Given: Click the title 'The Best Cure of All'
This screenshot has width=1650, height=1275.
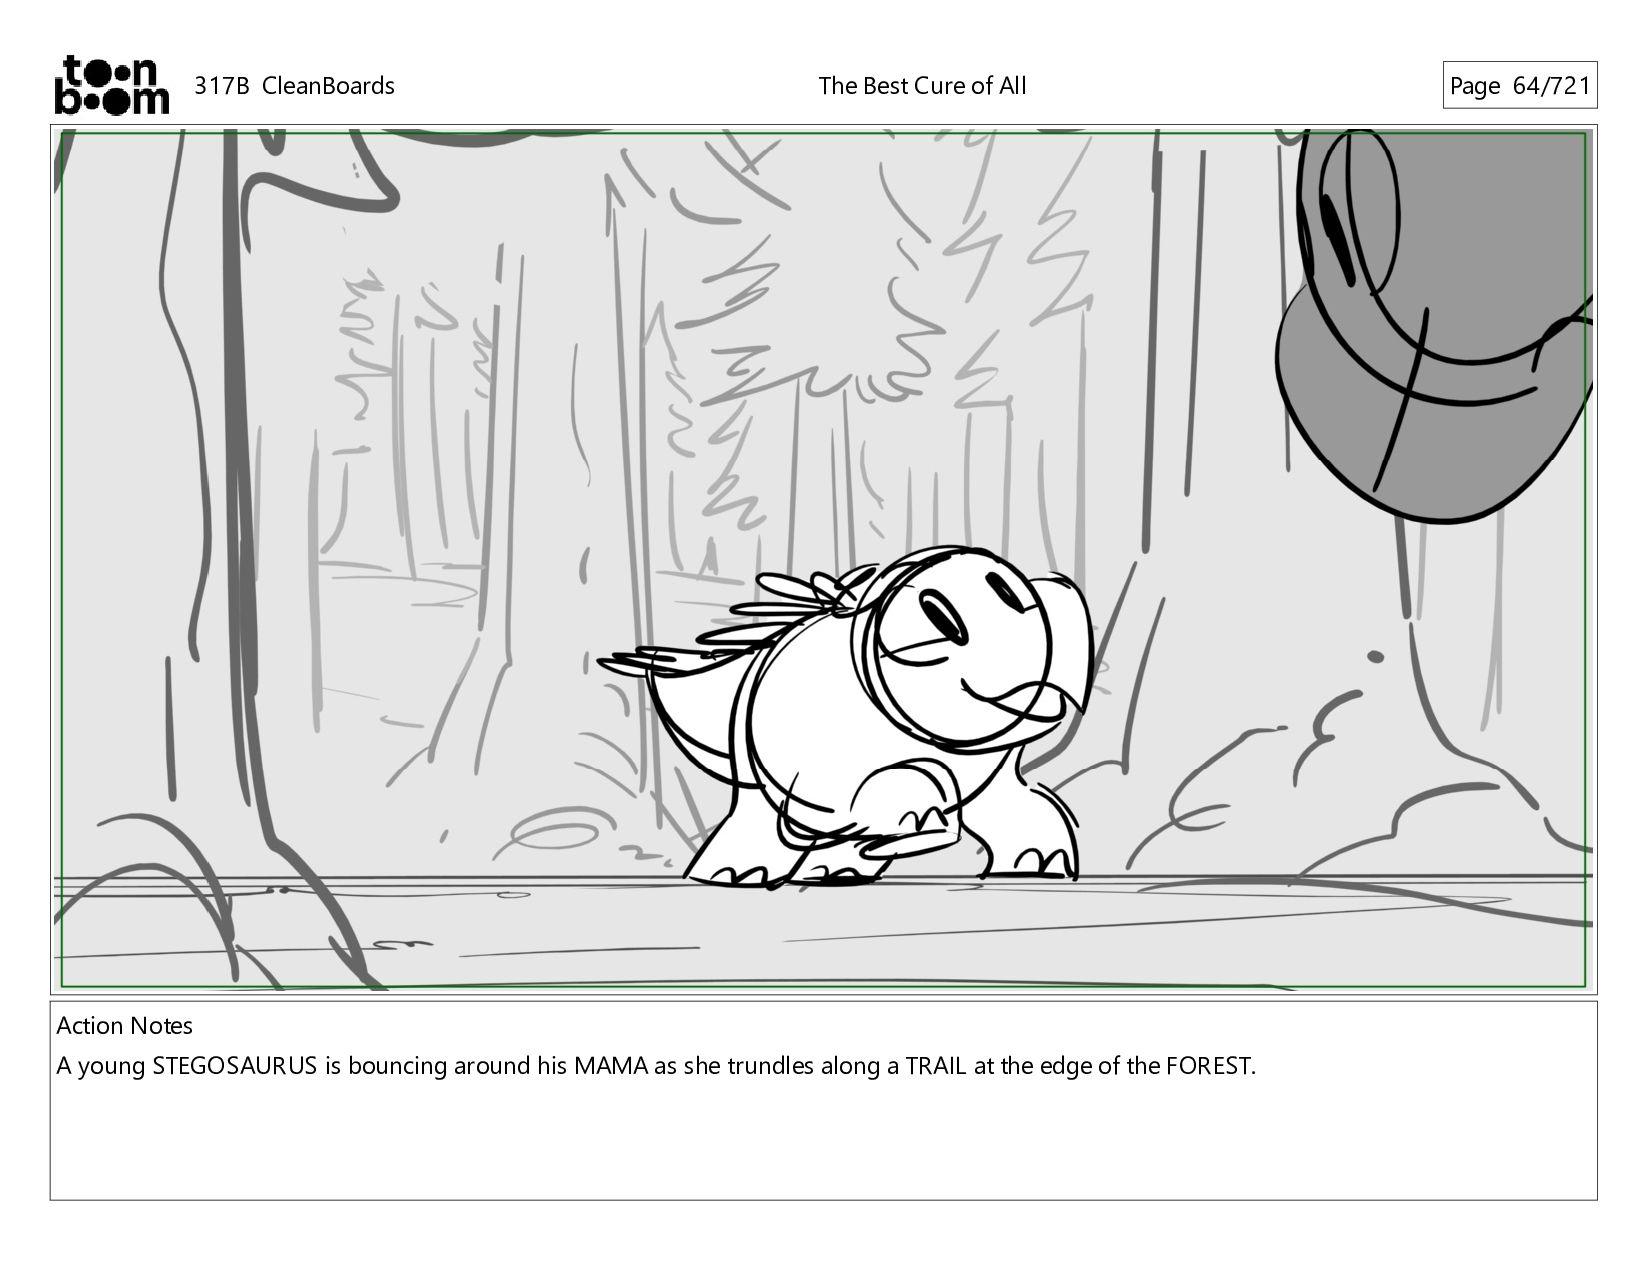Looking at the screenshot, I should click(x=922, y=86).
